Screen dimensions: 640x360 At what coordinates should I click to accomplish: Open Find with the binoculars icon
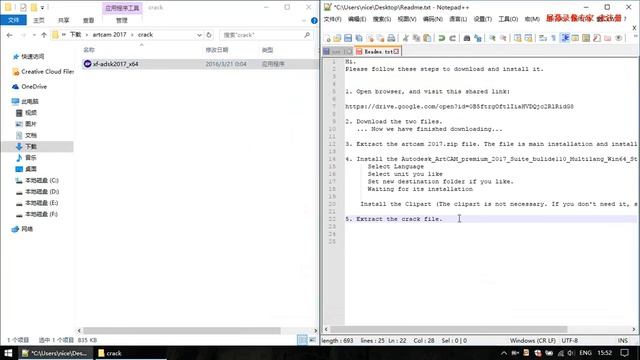[x=467, y=38]
